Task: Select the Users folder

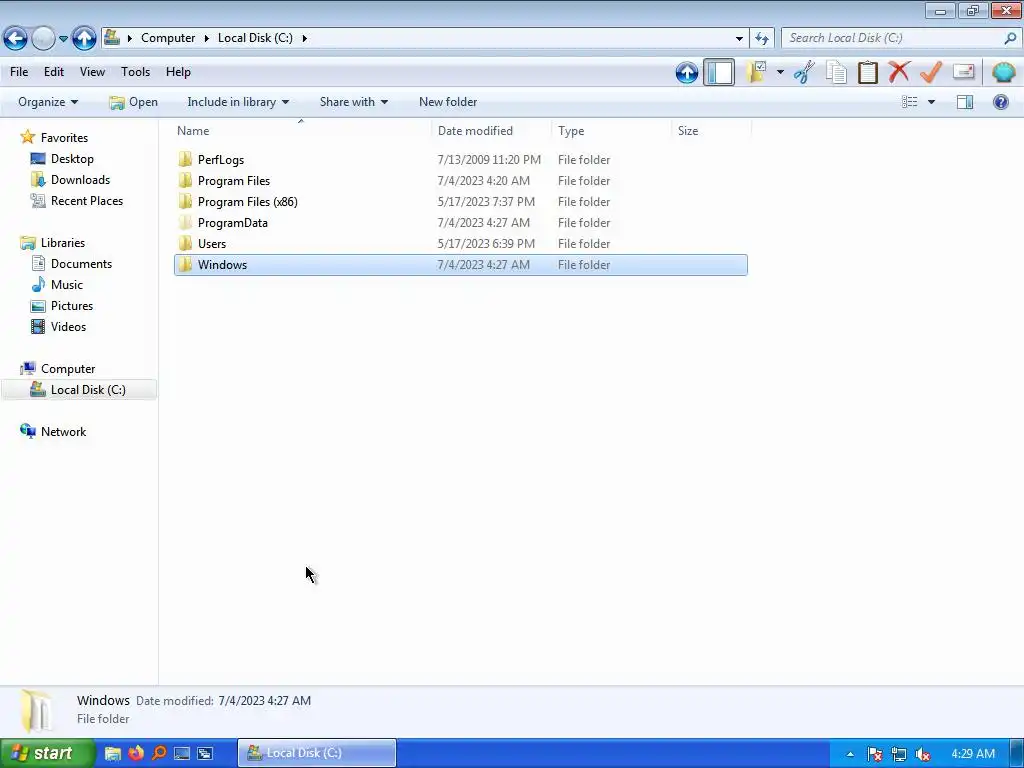Action: point(461,244)
